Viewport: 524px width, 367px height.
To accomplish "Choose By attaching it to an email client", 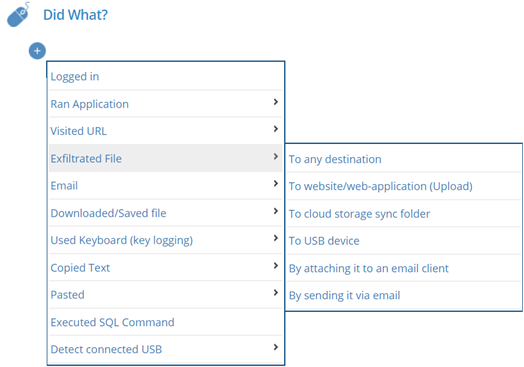I will (x=404, y=268).
